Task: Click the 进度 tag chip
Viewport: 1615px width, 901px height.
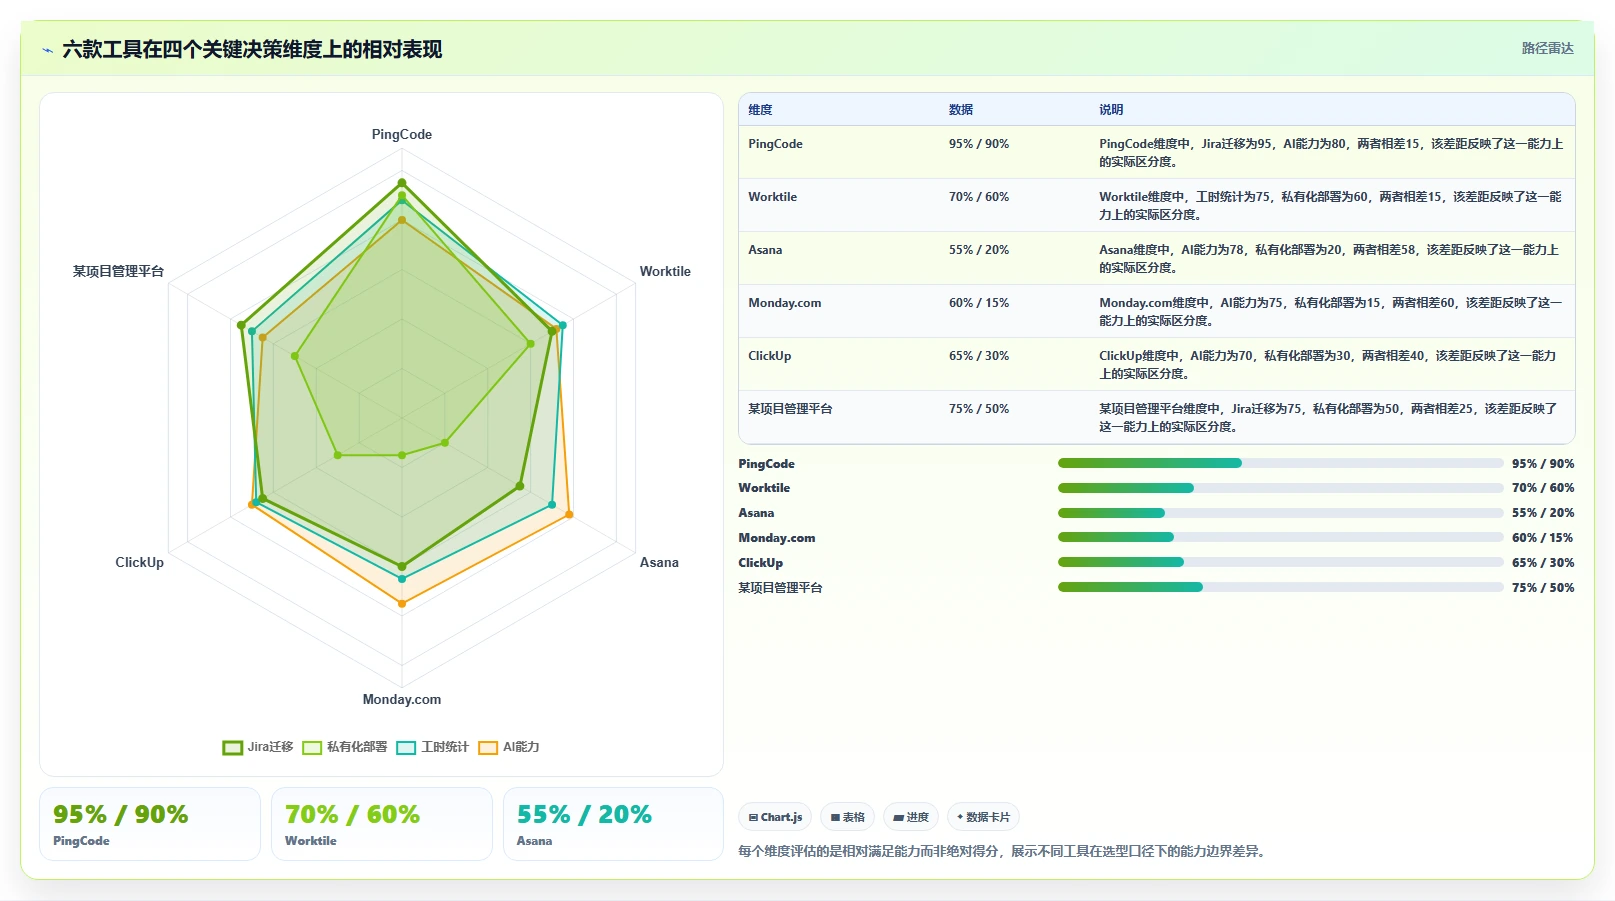Action: pyautogui.click(x=911, y=817)
